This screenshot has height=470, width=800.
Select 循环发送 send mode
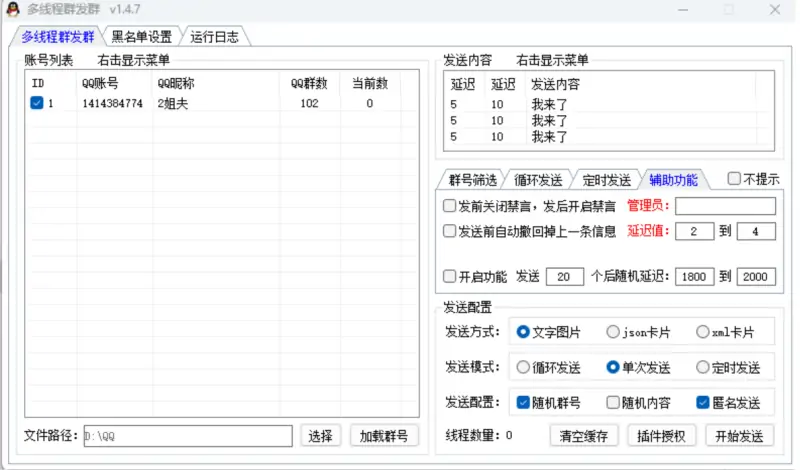point(523,368)
